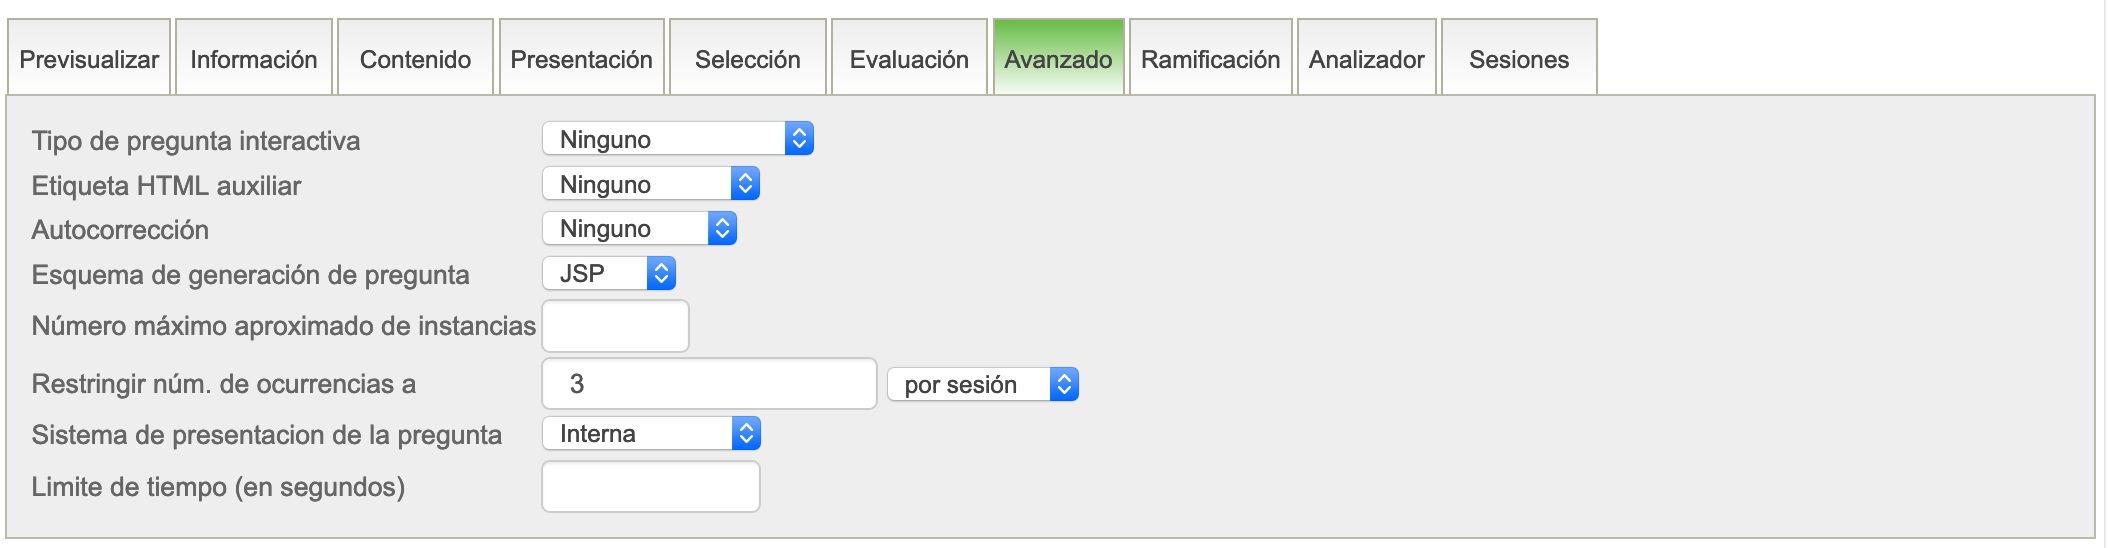
Task: Go to the Contenido tab
Action: pos(415,59)
